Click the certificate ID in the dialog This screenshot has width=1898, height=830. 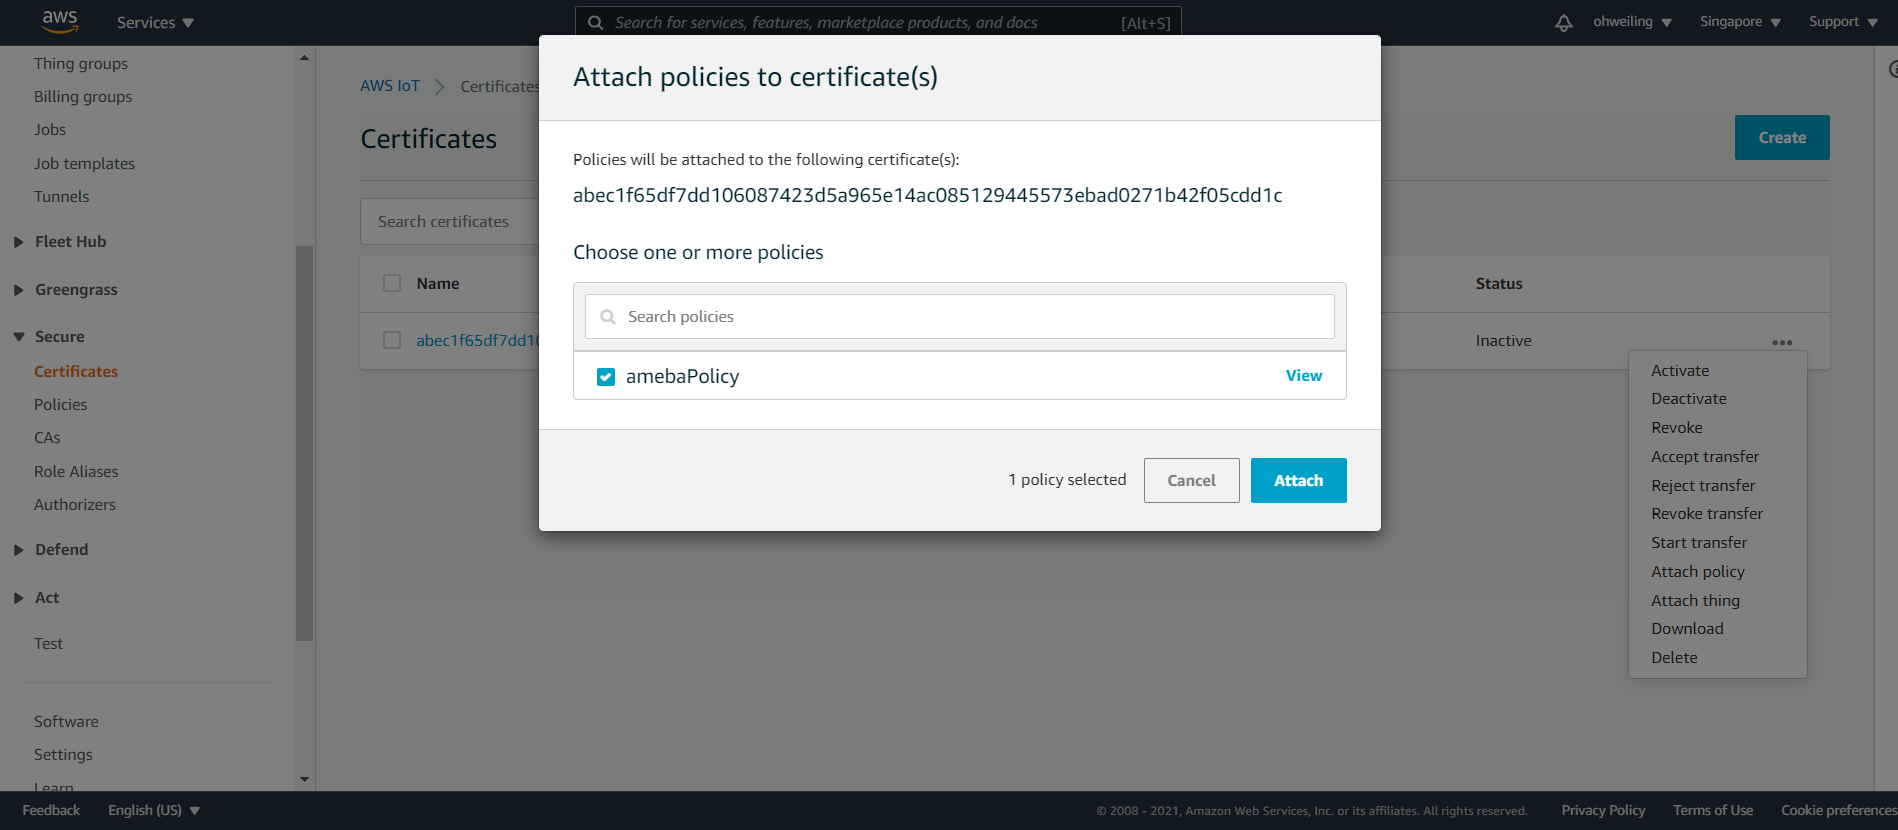[x=927, y=196]
